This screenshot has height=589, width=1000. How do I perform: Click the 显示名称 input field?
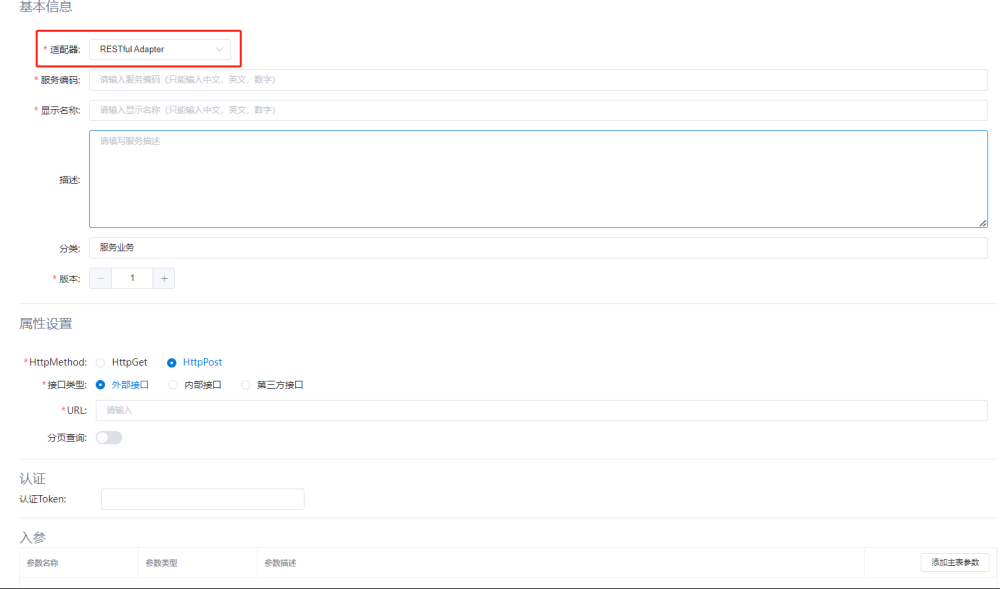[538, 110]
